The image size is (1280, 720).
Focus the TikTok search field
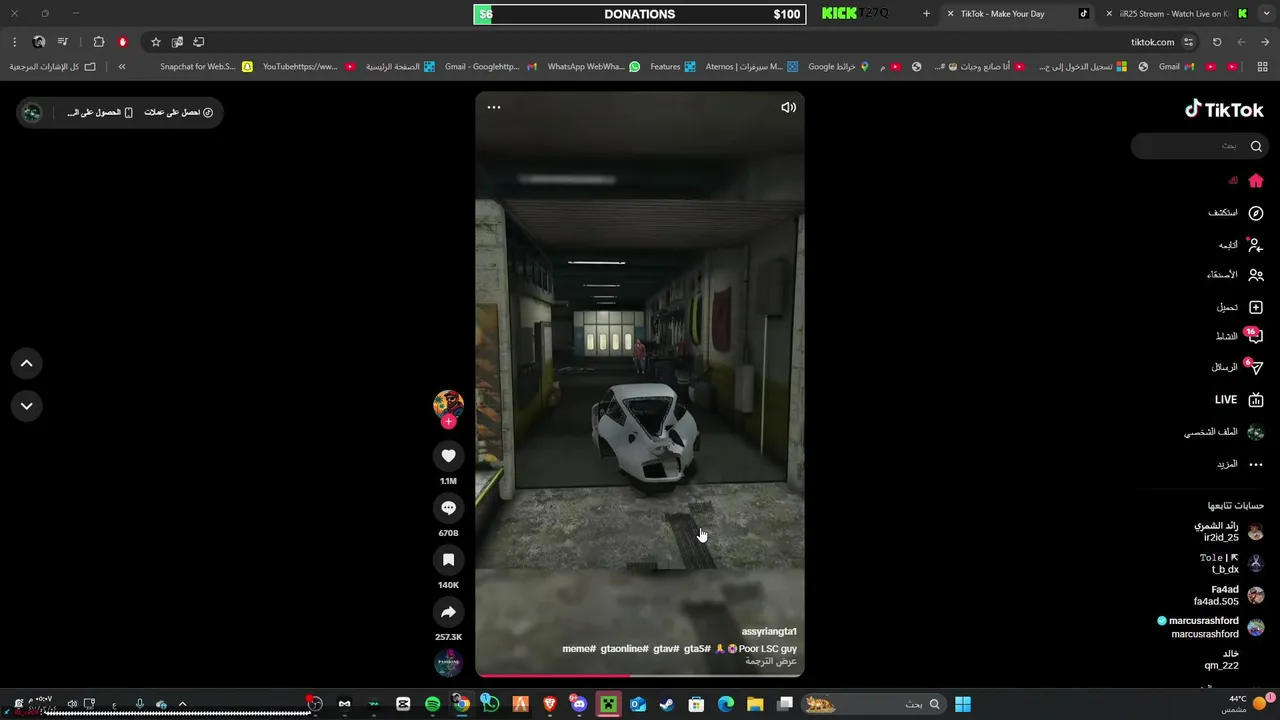(1200, 146)
